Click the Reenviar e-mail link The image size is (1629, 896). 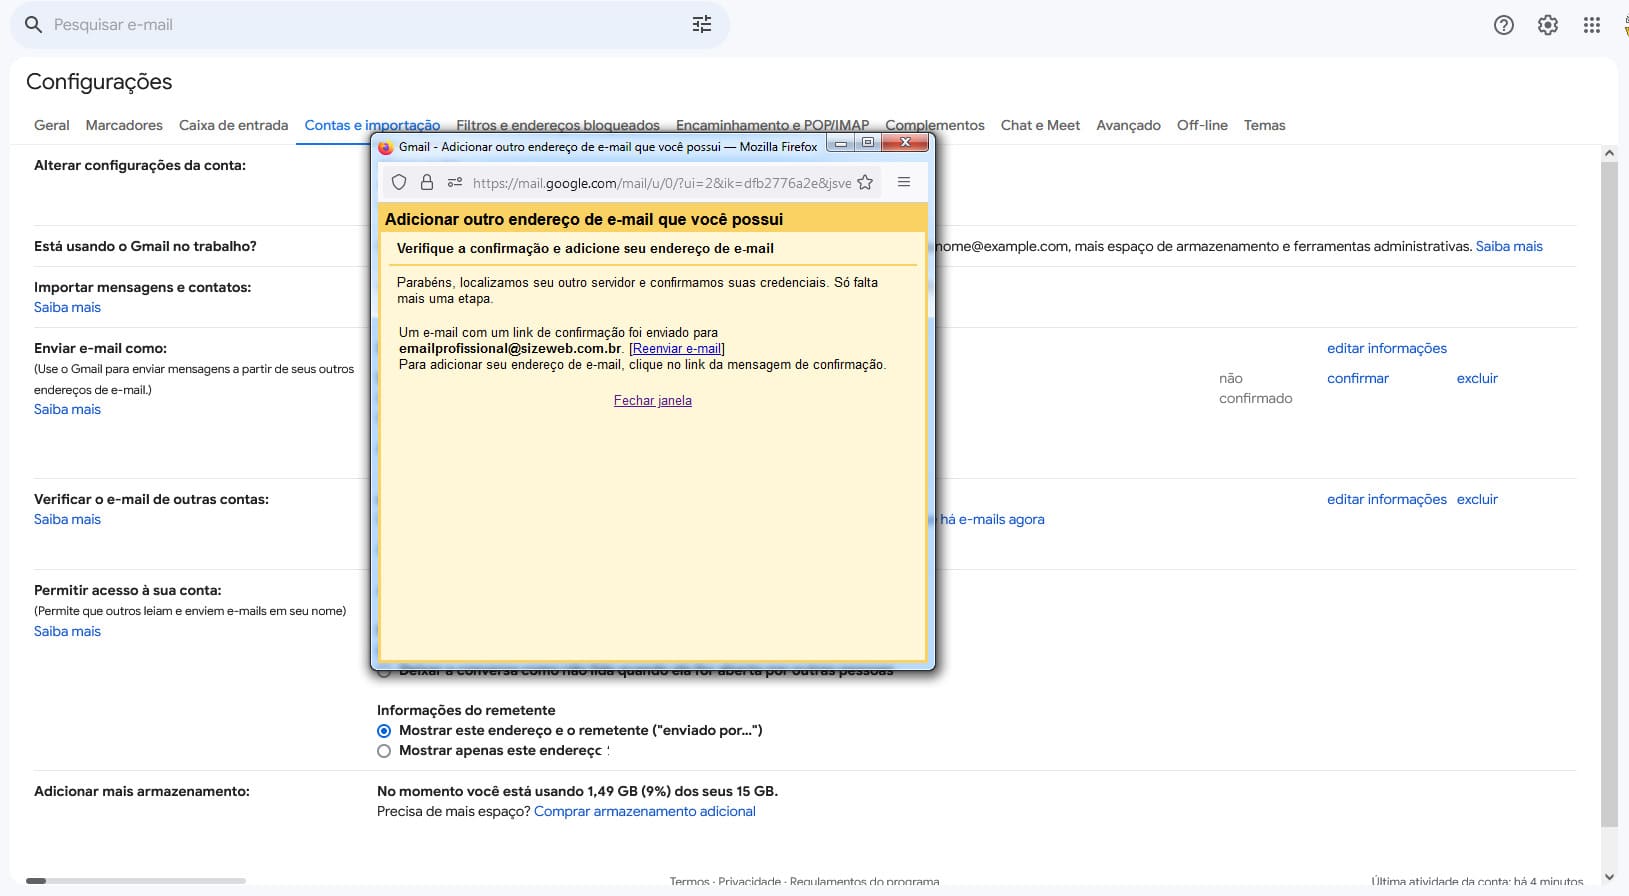click(x=677, y=349)
